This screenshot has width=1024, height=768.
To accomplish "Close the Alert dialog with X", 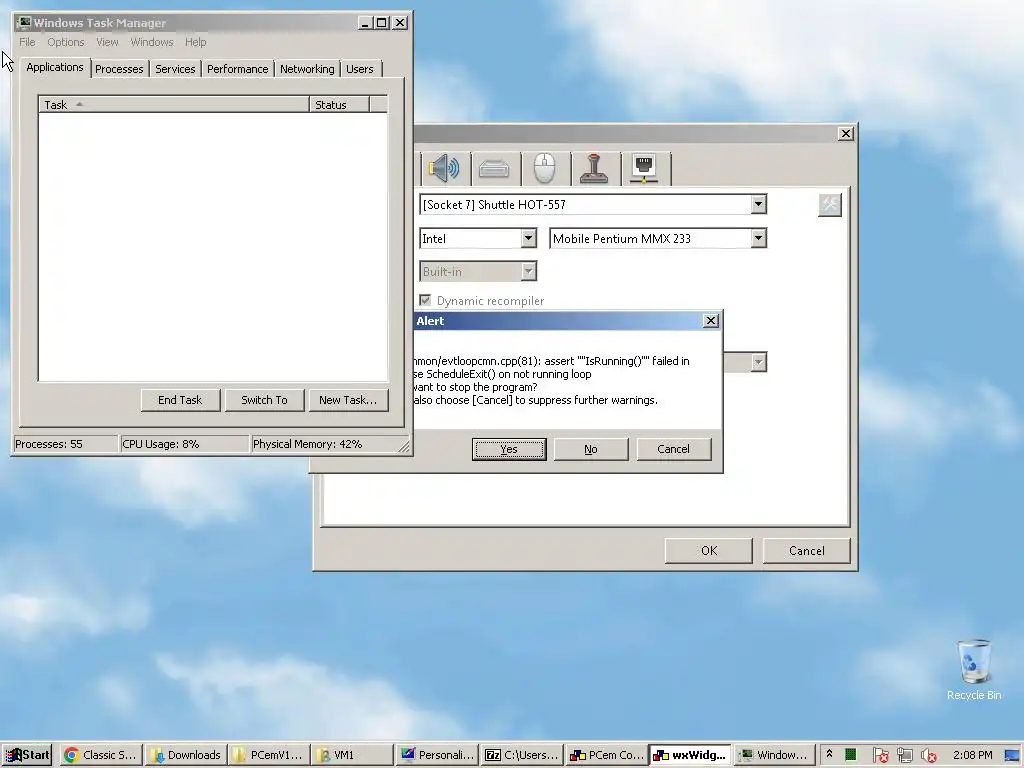I will tap(711, 321).
